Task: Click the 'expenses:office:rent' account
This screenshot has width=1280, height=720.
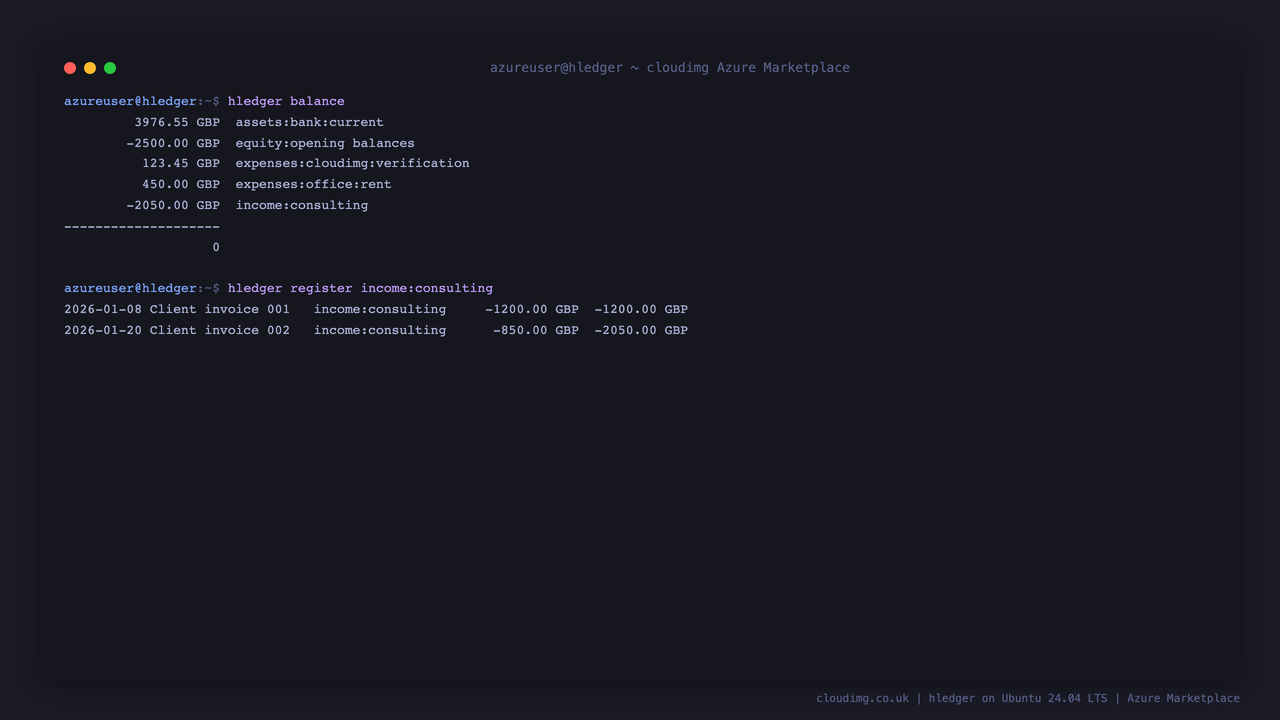Action: point(313,184)
